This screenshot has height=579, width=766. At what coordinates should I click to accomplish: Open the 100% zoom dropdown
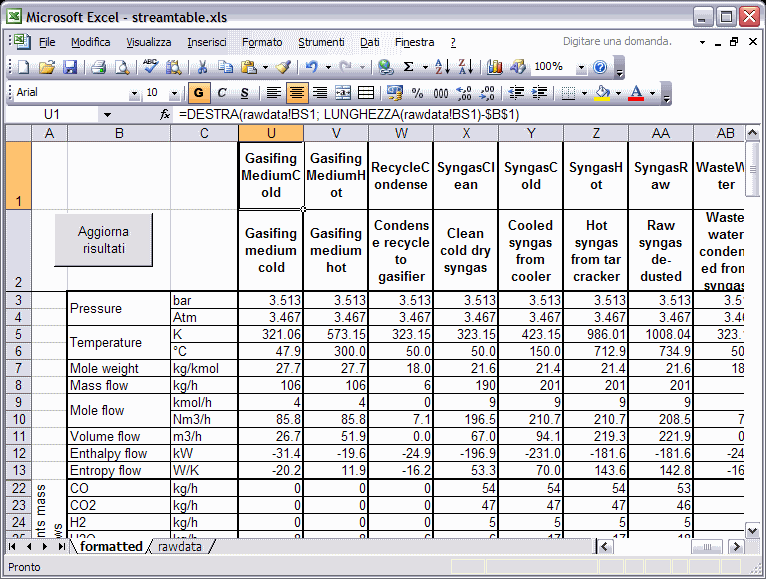[x=581, y=67]
